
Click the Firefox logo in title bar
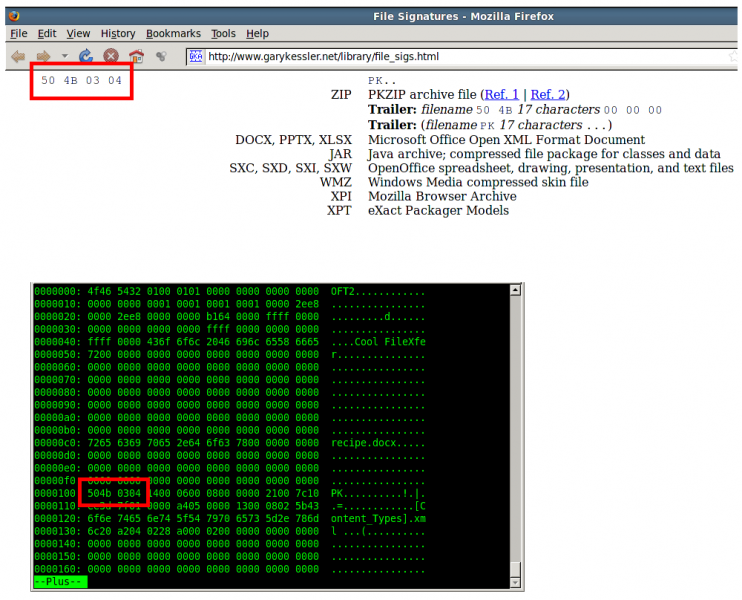tap(13, 15)
